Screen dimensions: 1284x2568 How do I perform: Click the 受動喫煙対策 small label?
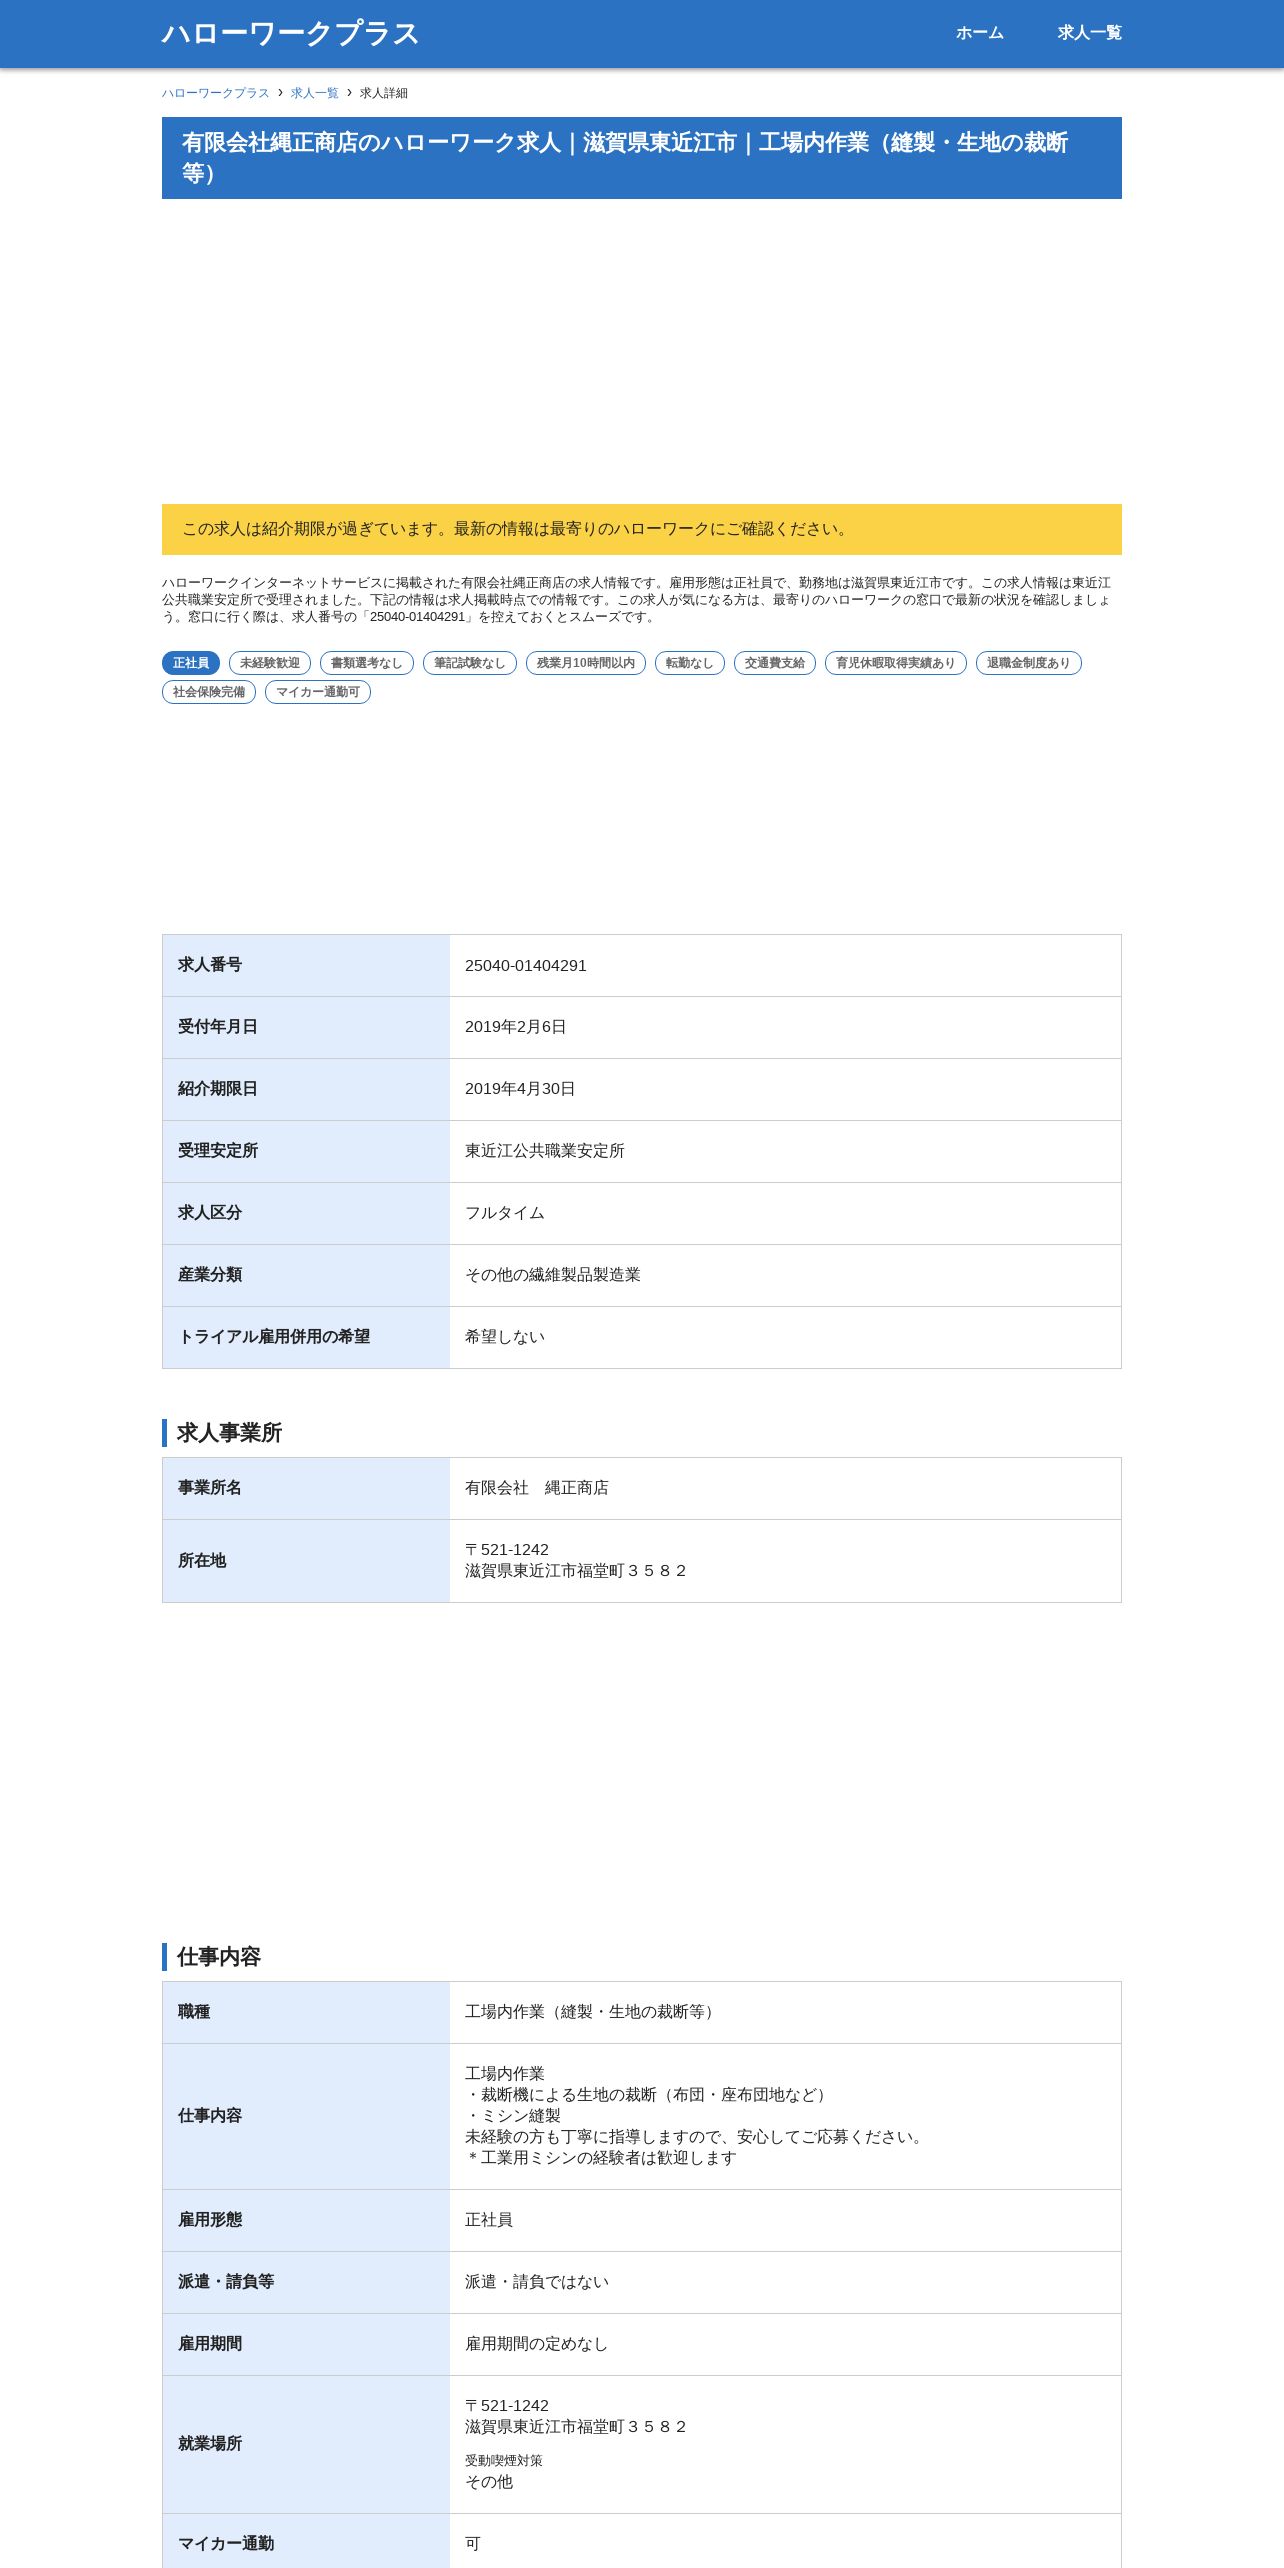point(504,2461)
